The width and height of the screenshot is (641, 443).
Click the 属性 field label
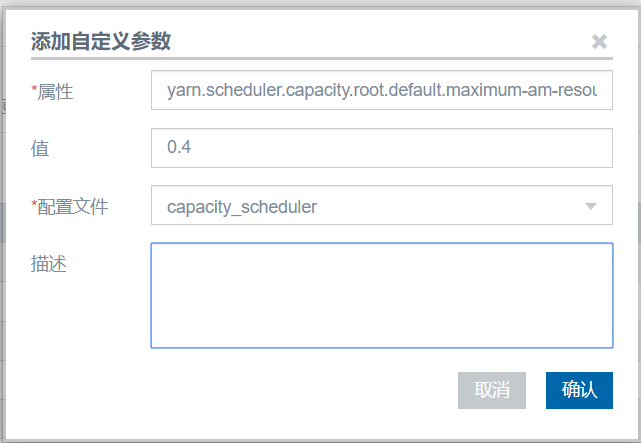click(x=55, y=93)
